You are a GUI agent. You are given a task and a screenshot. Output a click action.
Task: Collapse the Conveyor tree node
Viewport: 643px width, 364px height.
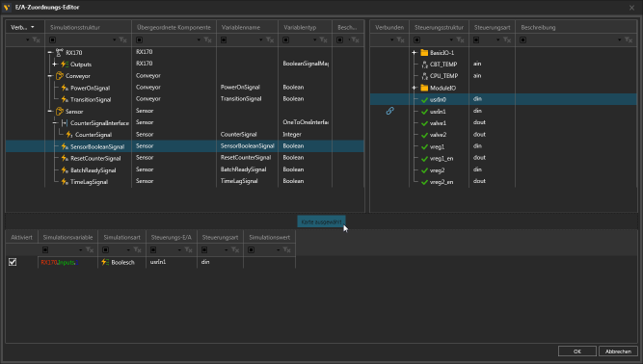50,76
